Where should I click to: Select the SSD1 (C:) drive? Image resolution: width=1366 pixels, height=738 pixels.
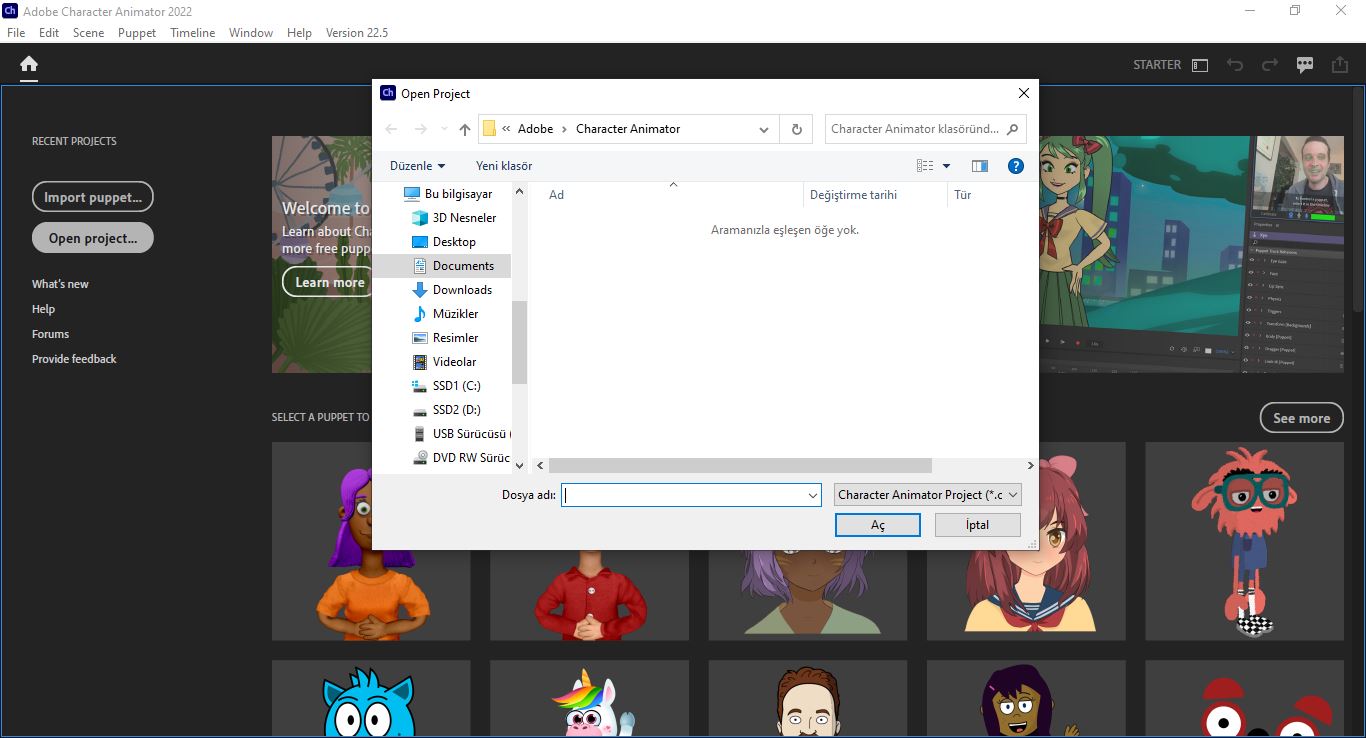tap(447, 386)
